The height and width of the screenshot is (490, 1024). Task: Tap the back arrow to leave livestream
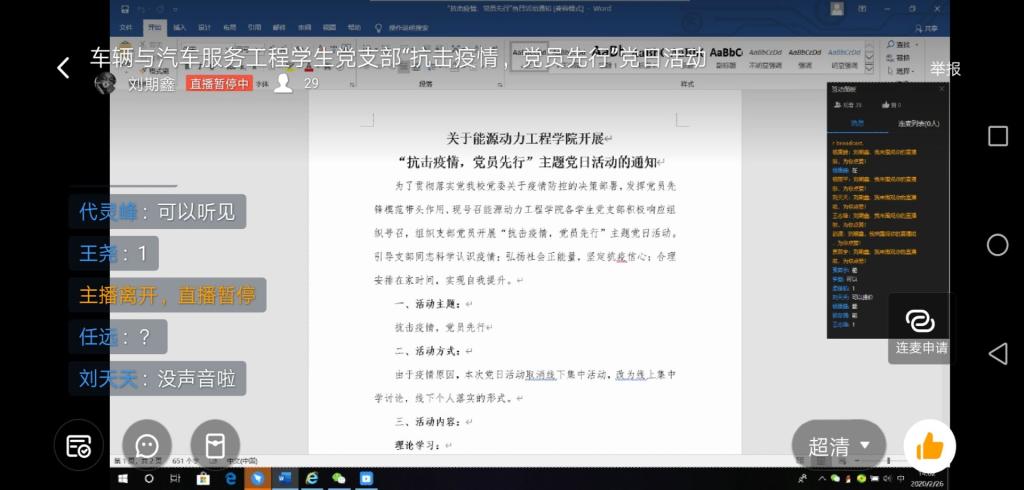pos(63,68)
